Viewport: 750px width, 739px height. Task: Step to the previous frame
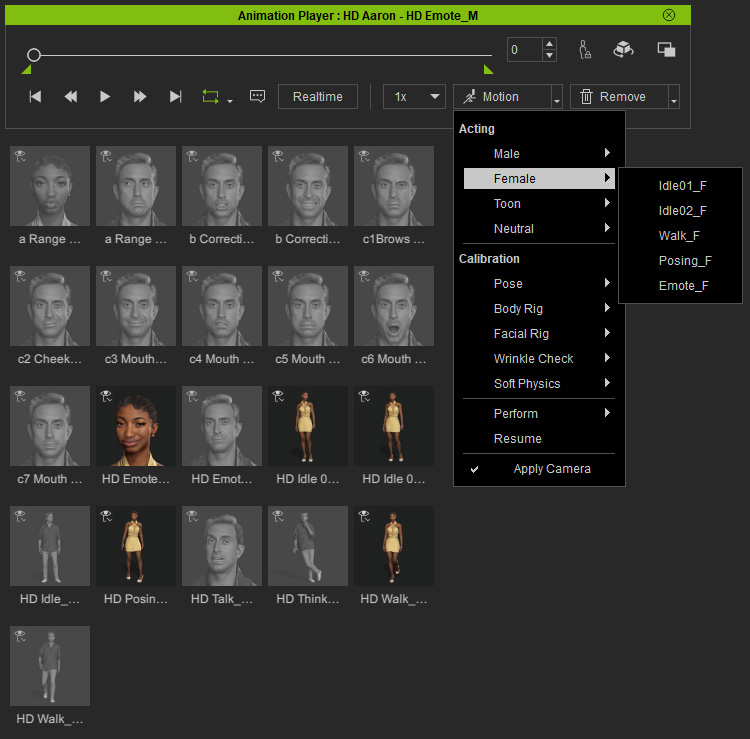[70, 97]
